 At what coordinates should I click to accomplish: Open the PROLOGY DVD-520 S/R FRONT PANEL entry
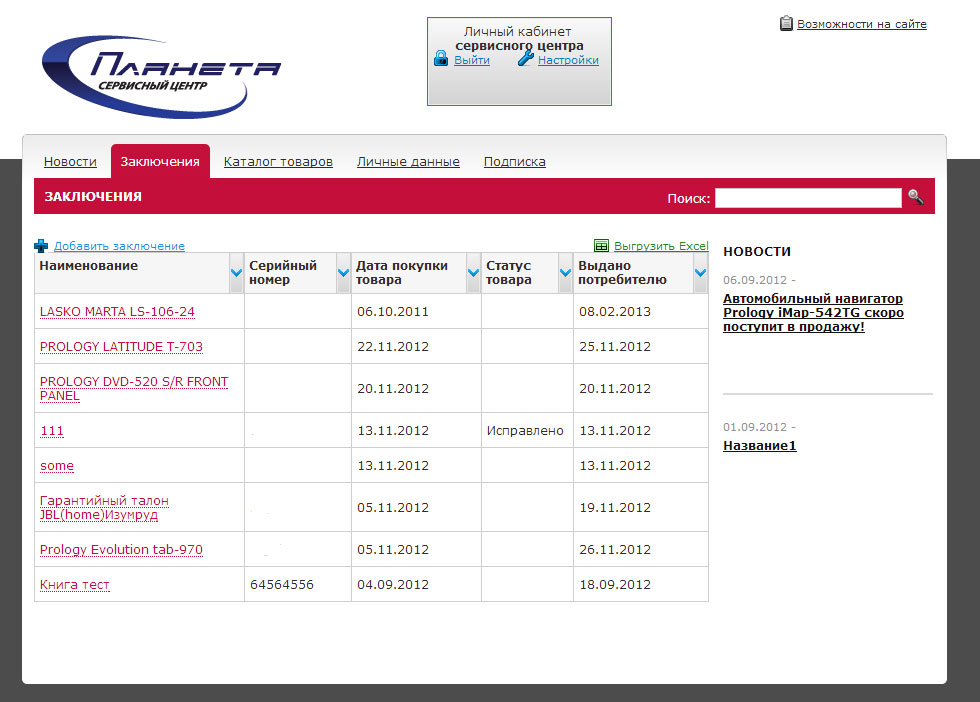click(x=134, y=388)
